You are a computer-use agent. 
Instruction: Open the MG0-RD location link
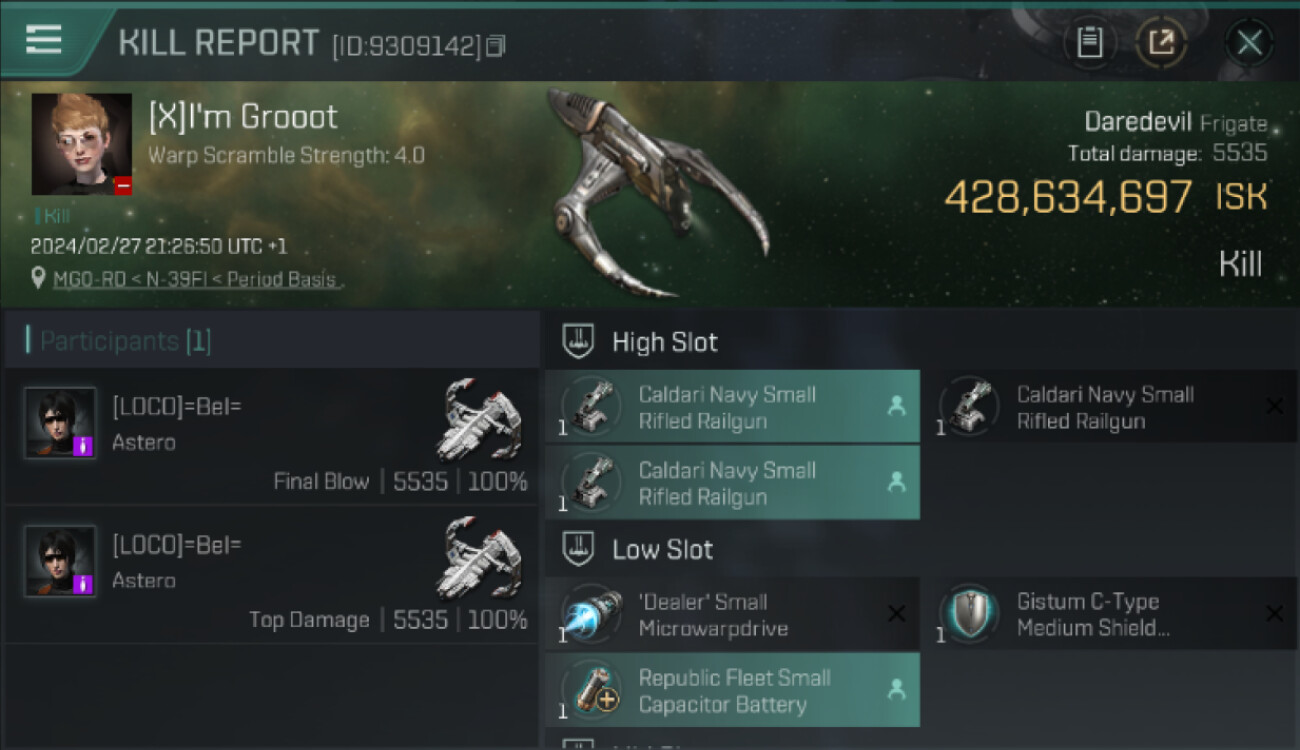tap(195, 279)
